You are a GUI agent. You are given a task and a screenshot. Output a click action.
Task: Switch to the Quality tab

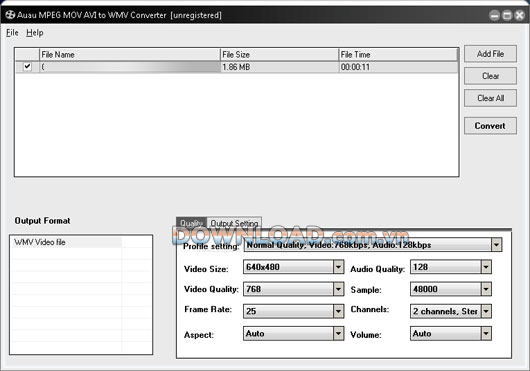191,223
